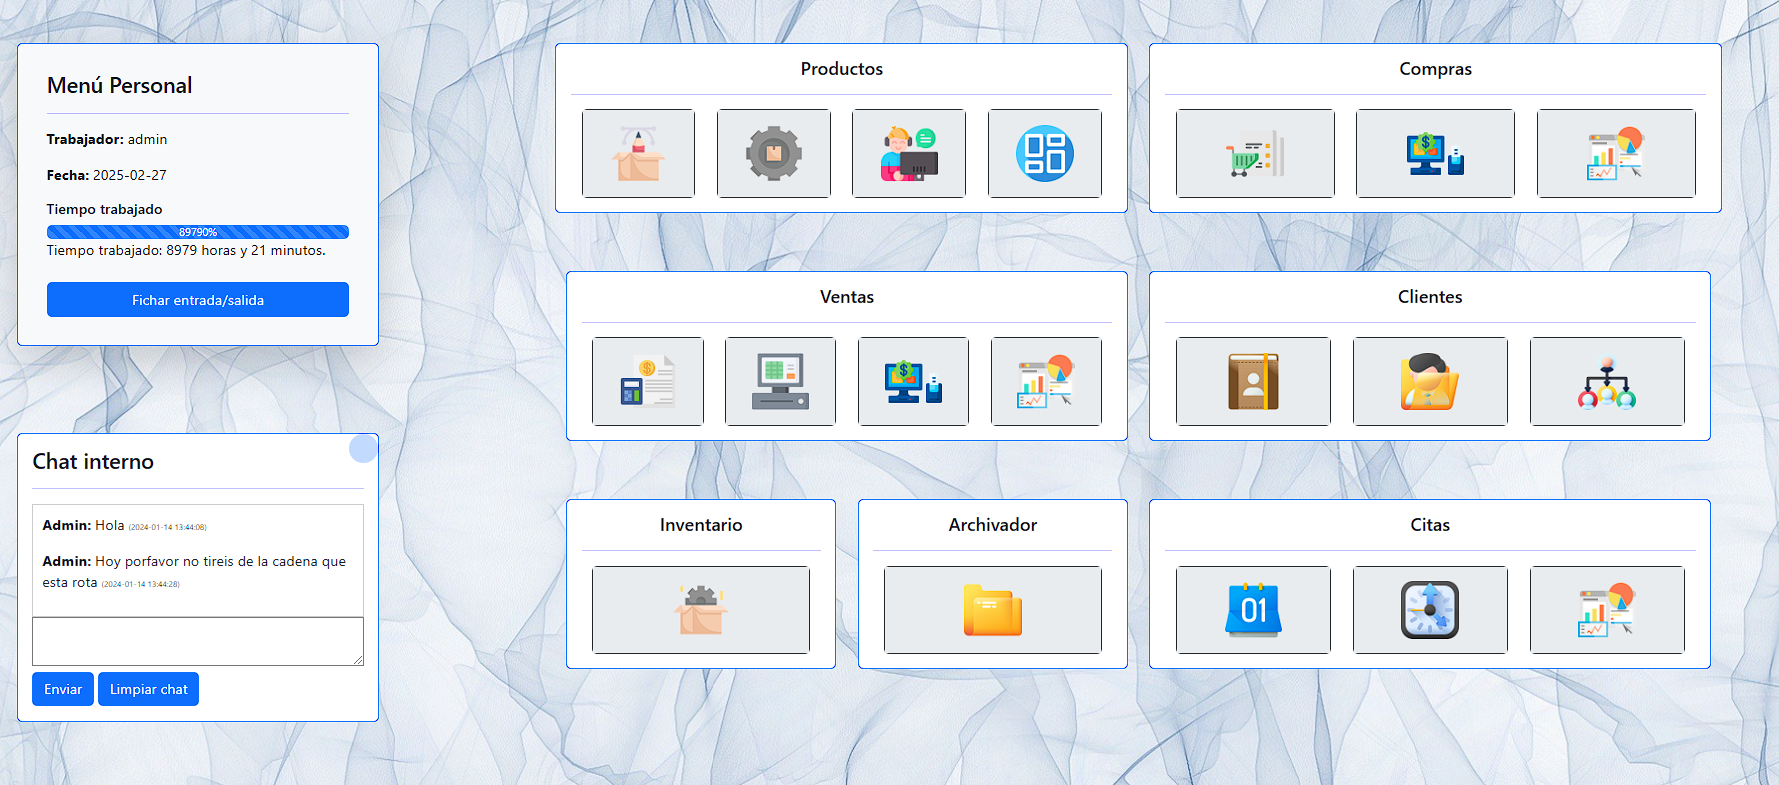The width and height of the screenshot is (1779, 785).
Task: Clear messages with Limpiar chat button
Action: point(148,689)
